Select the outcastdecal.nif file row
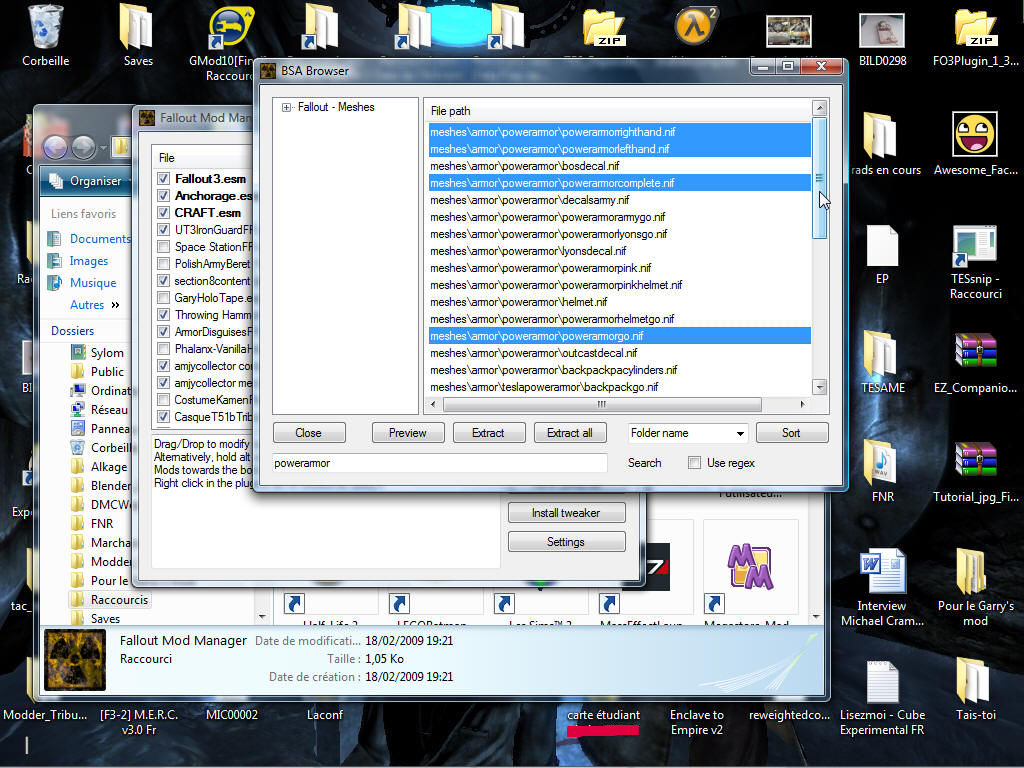1024x768 pixels. pyautogui.click(x=620, y=353)
